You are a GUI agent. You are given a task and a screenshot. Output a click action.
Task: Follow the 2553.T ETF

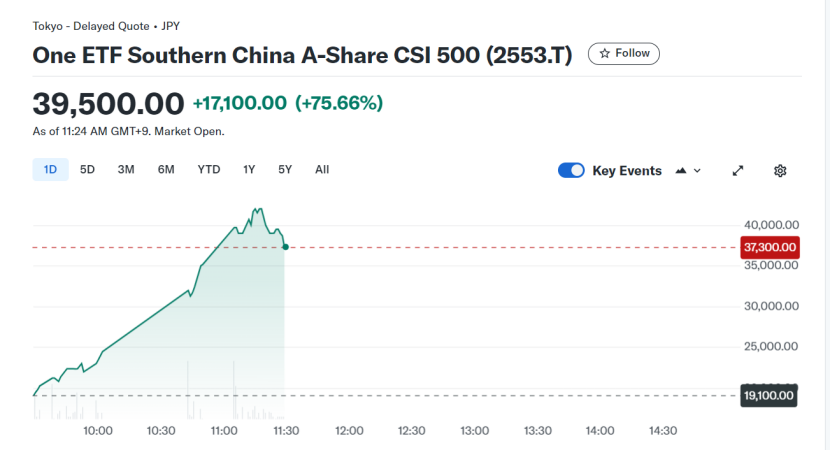pyautogui.click(x=624, y=54)
